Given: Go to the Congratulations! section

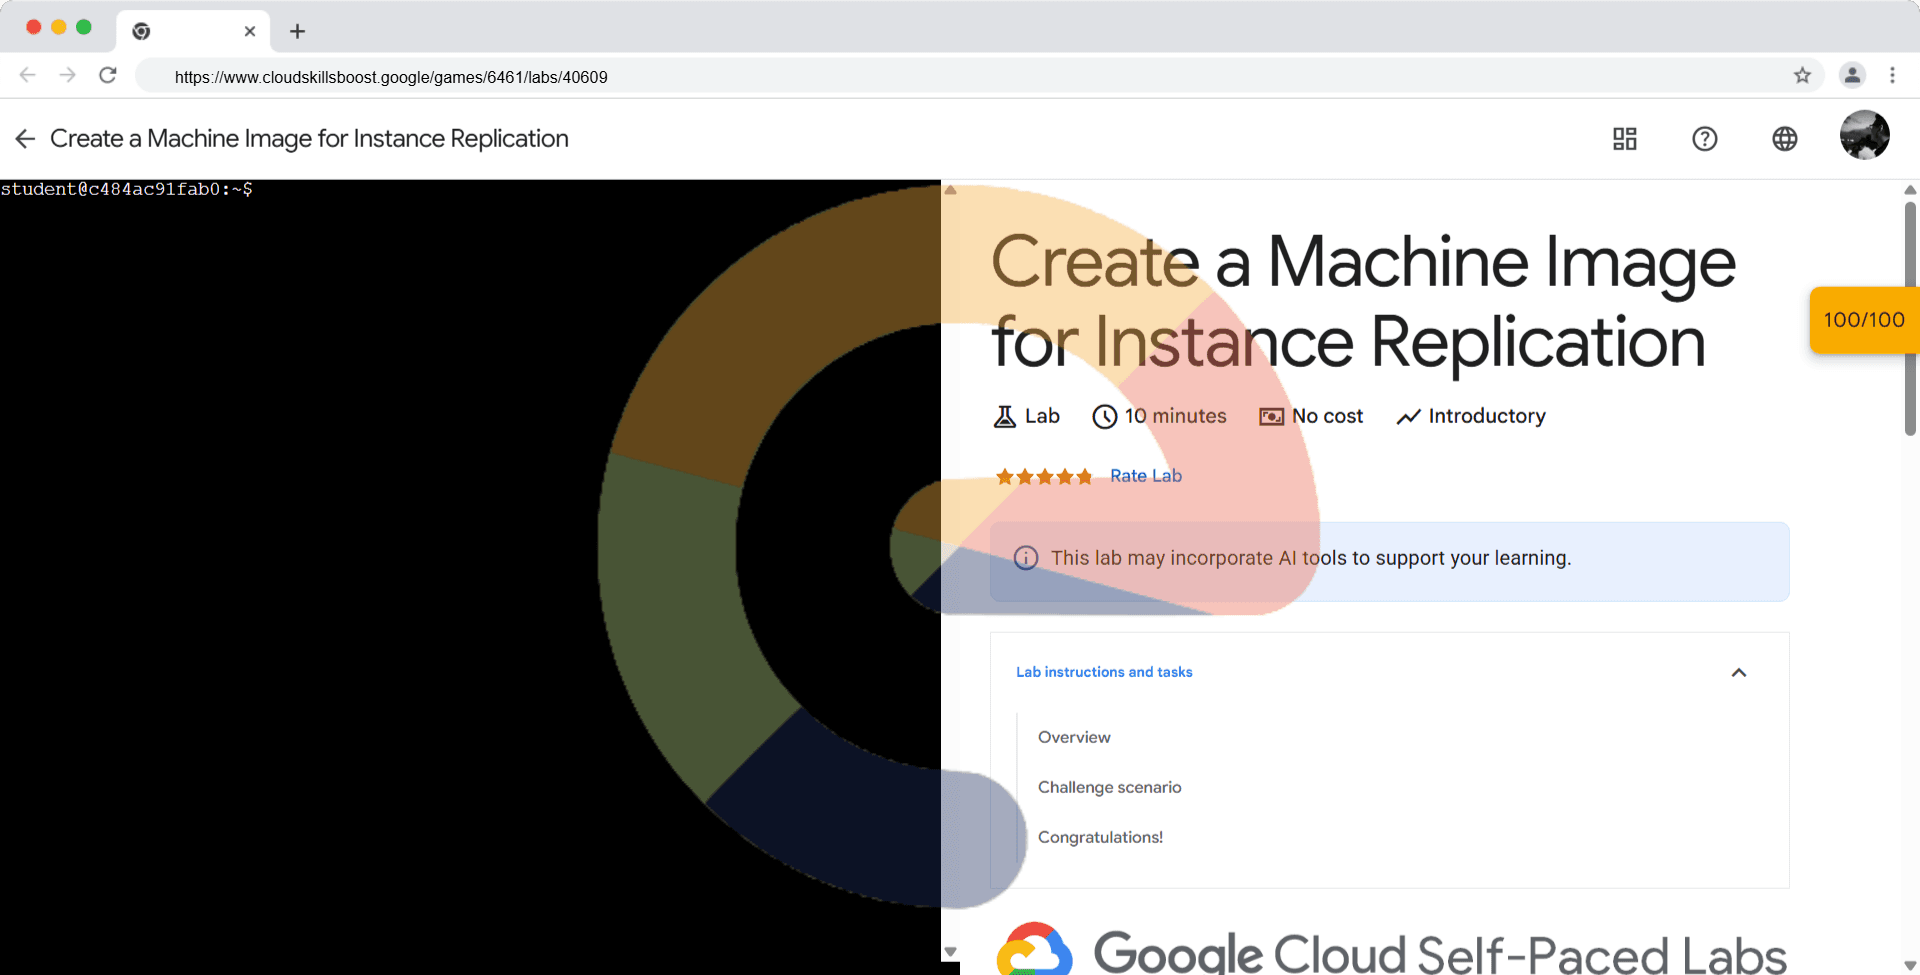Looking at the screenshot, I should (1100, 837).
